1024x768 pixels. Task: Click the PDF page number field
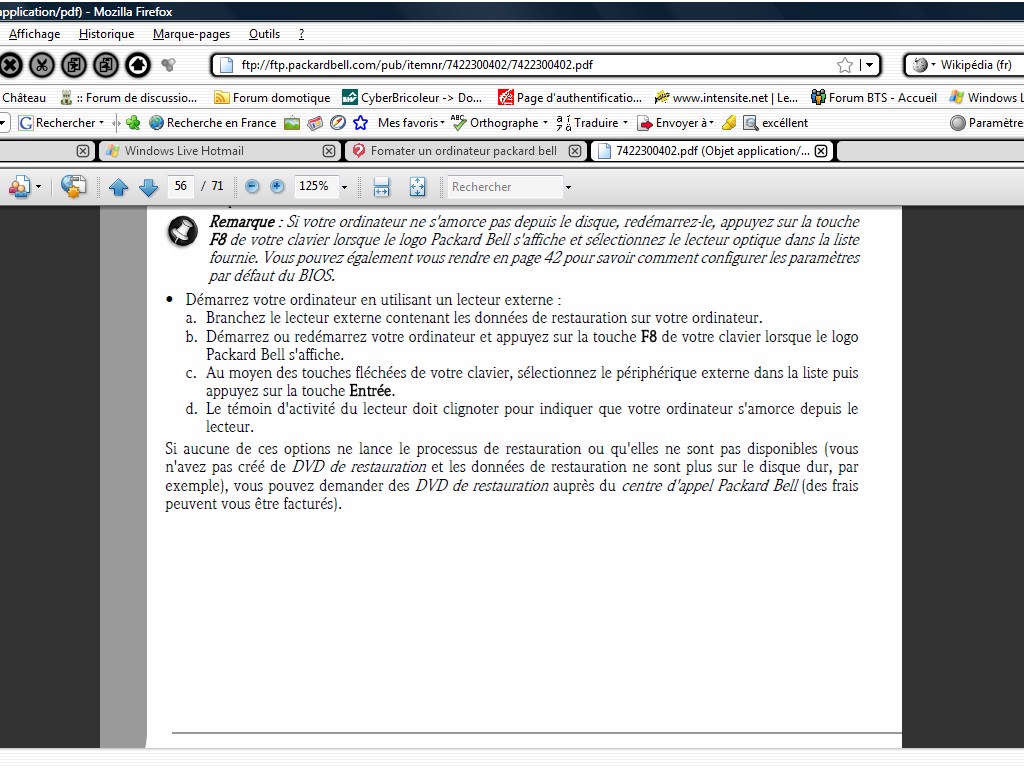point(181,187)
